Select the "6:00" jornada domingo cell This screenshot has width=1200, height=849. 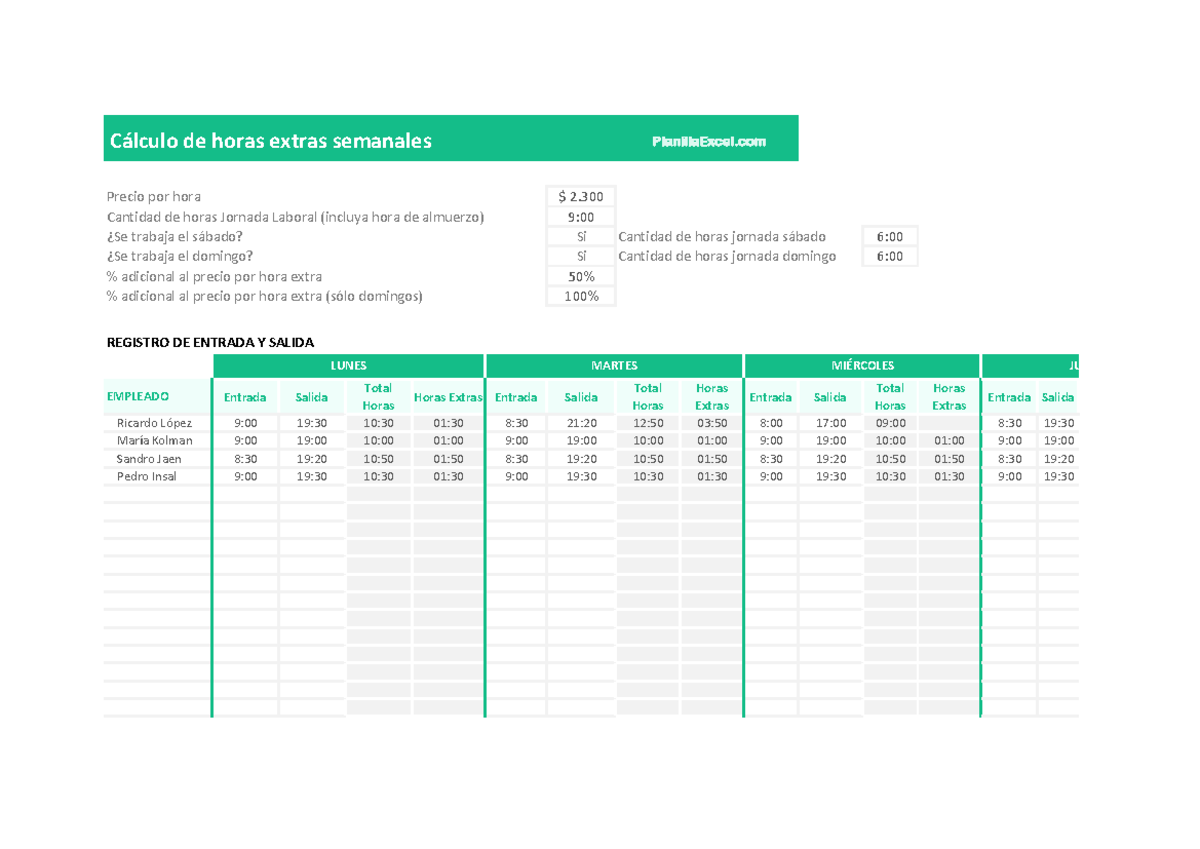[x=888, y=256]
